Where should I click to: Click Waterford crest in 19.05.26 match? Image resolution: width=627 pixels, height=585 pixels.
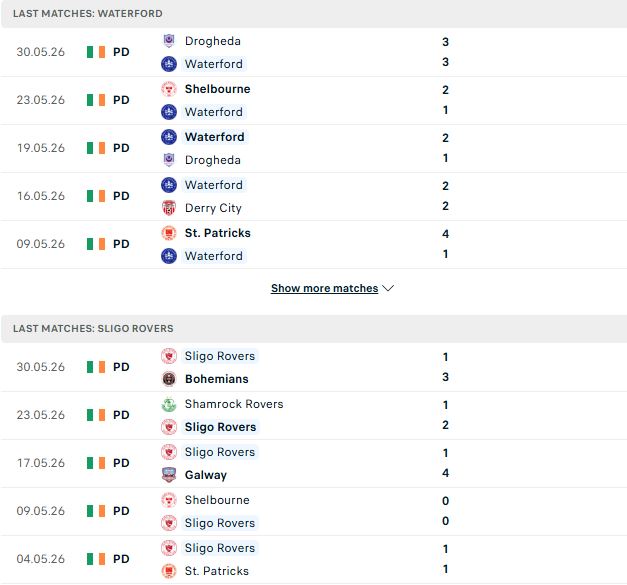169,137
